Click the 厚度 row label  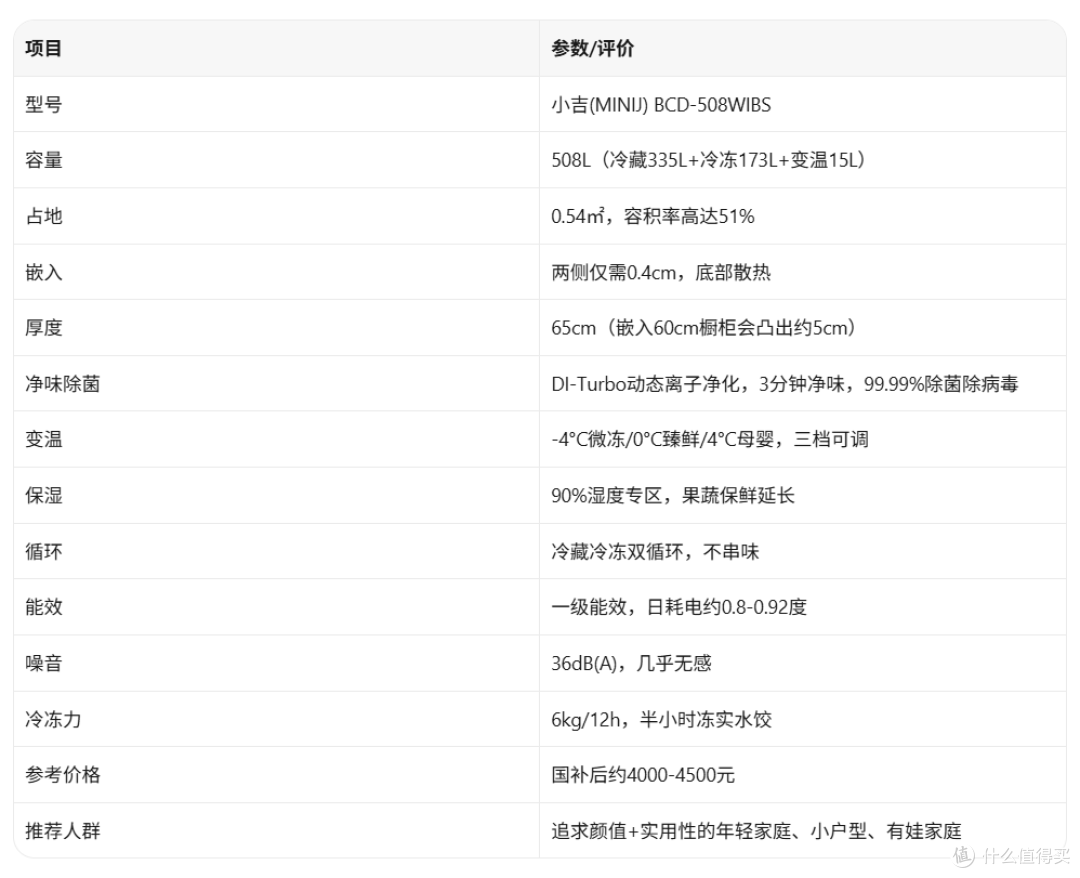pos(43,328)
